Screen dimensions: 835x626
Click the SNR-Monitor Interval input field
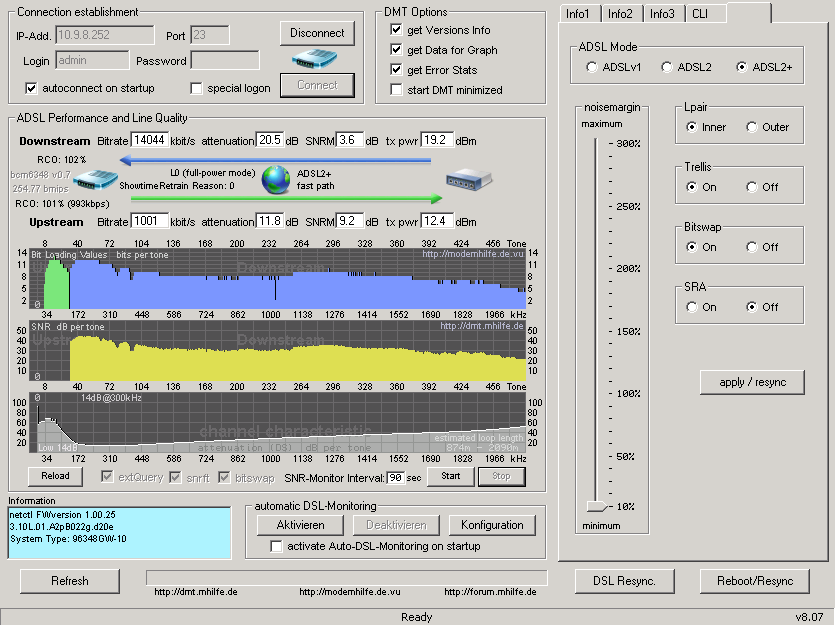[x=393, y=477]
